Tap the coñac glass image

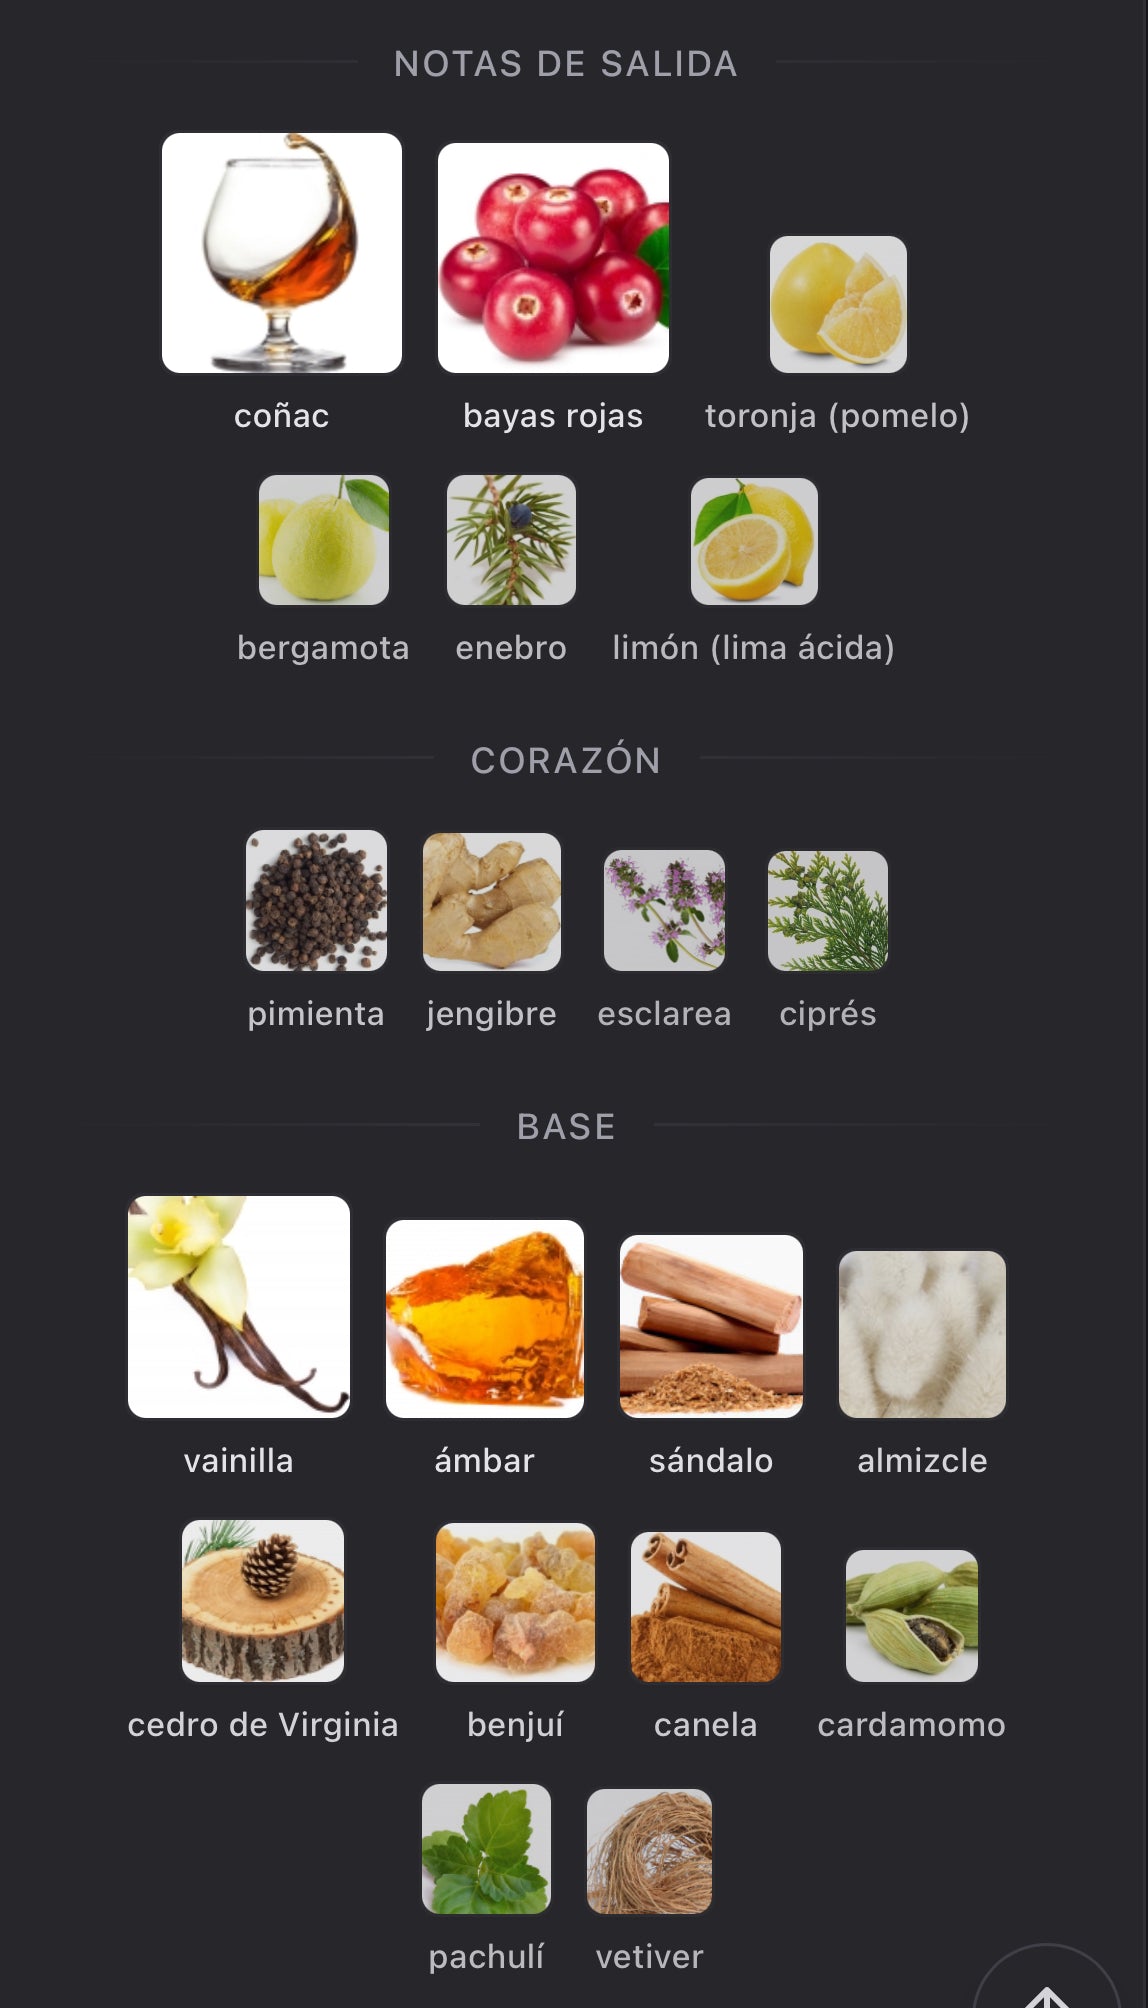pyautogui.click(x=282, y=253)
